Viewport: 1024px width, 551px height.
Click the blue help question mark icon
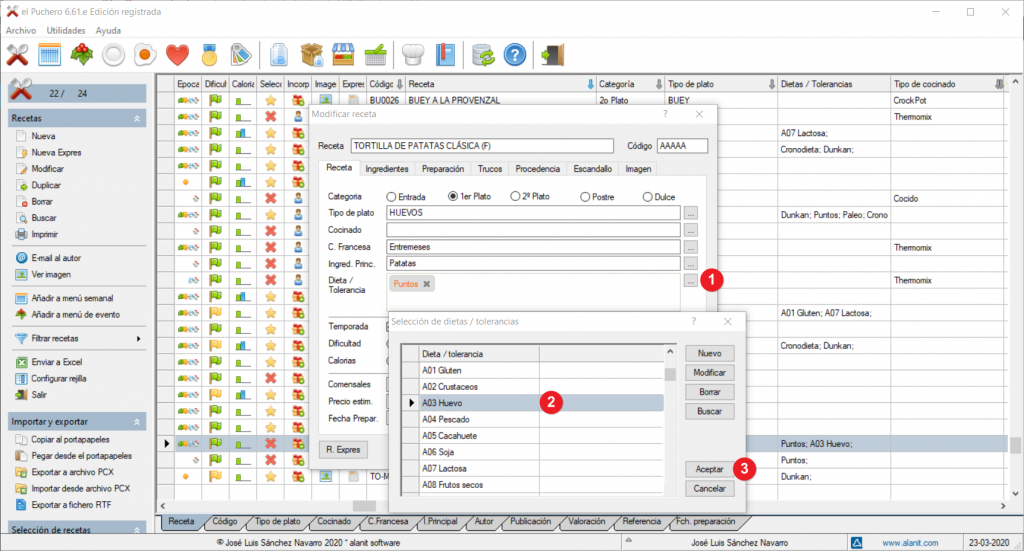click(514, 54)
